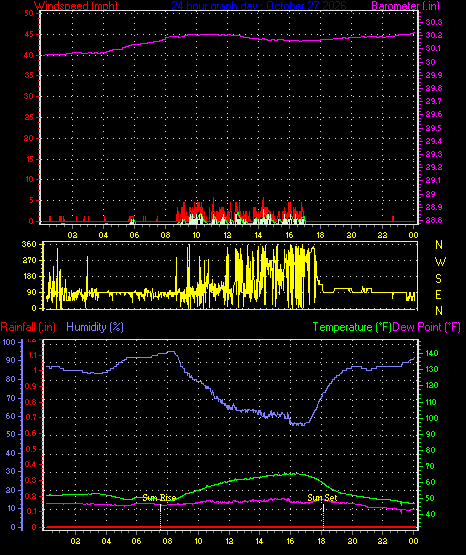This screenshot has height=555, width=466.
Task: Click the W compass direction letter
Action: (x=440, y=262)
